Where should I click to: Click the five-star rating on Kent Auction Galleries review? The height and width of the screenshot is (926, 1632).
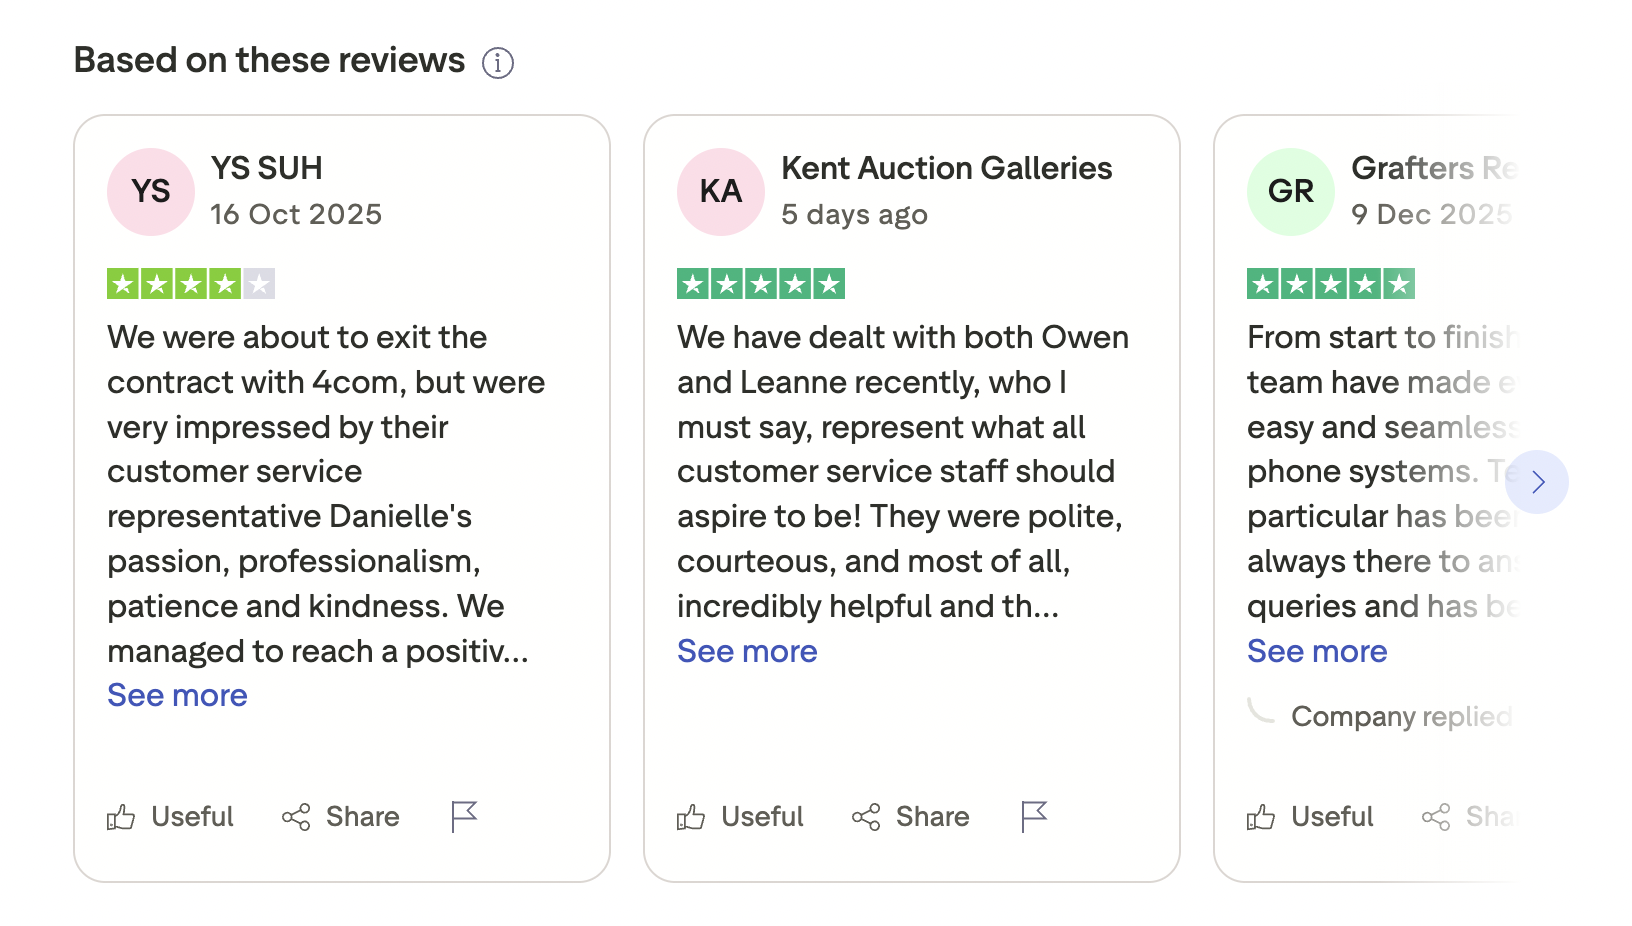coord(761,284)
